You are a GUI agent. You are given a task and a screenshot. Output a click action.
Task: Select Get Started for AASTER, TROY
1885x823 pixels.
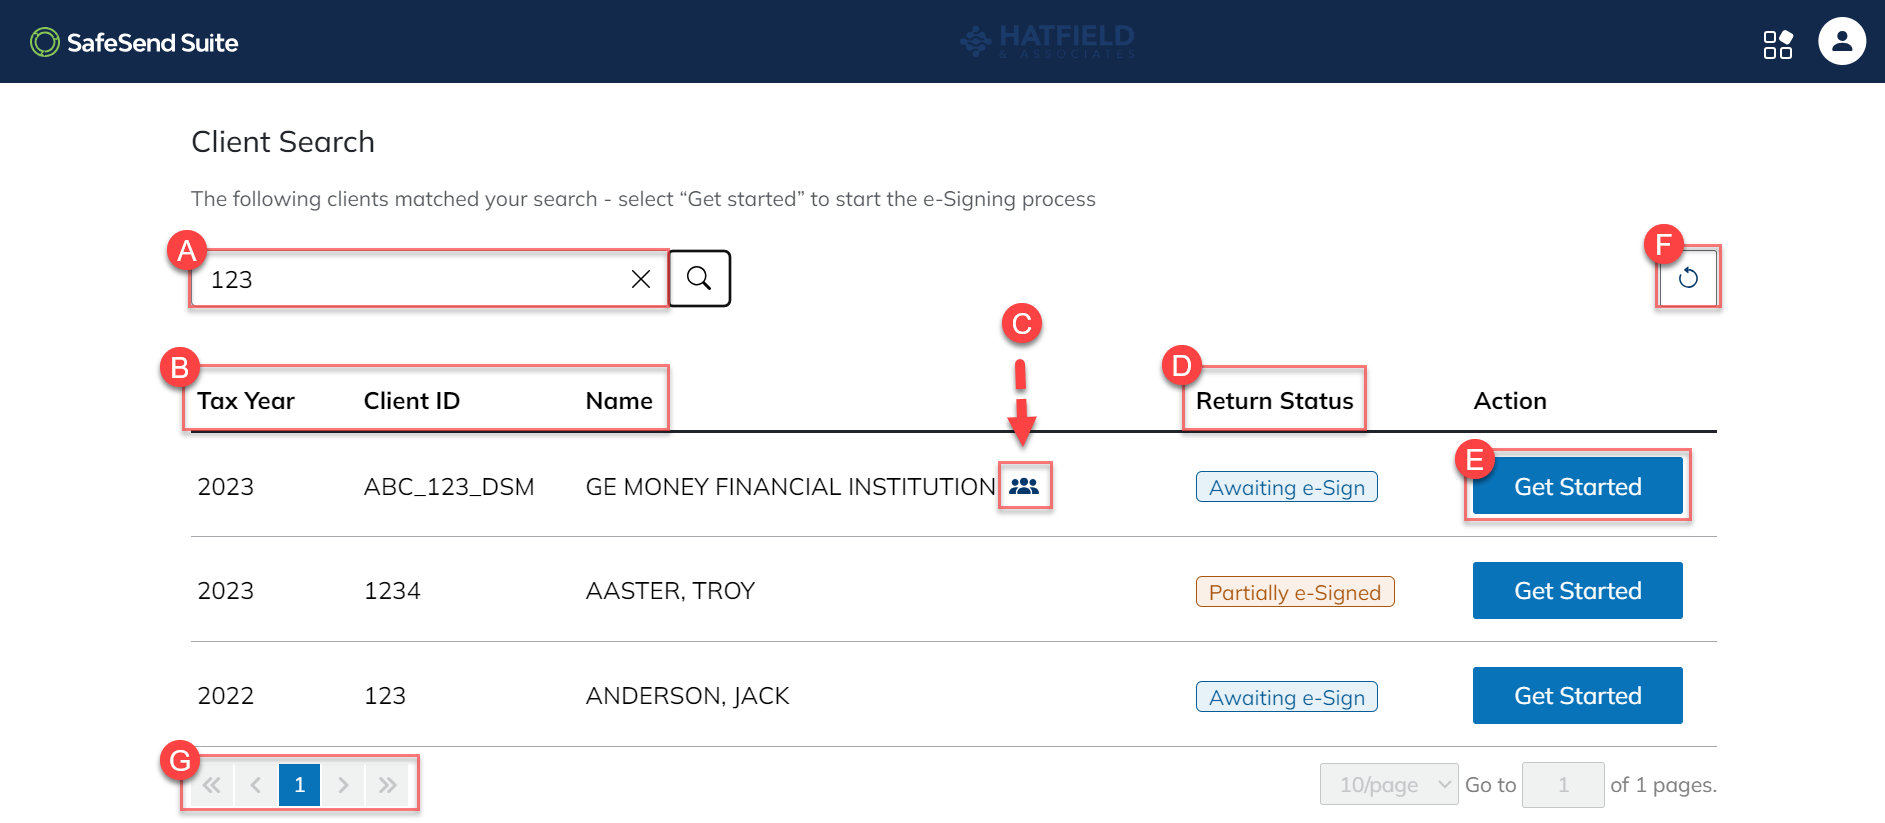point(1577,590)
